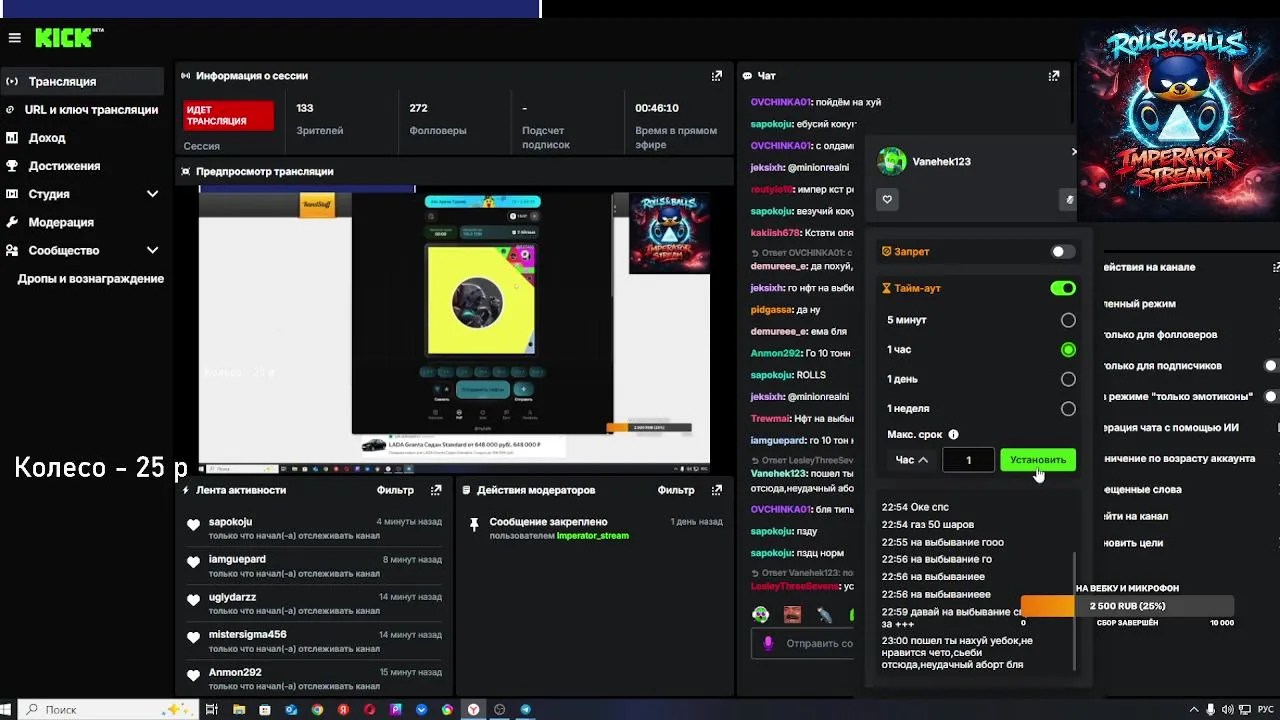Click the uglydarzz username in activity feed
Screen dimensions: 1280x720
(x=232, y=597)
